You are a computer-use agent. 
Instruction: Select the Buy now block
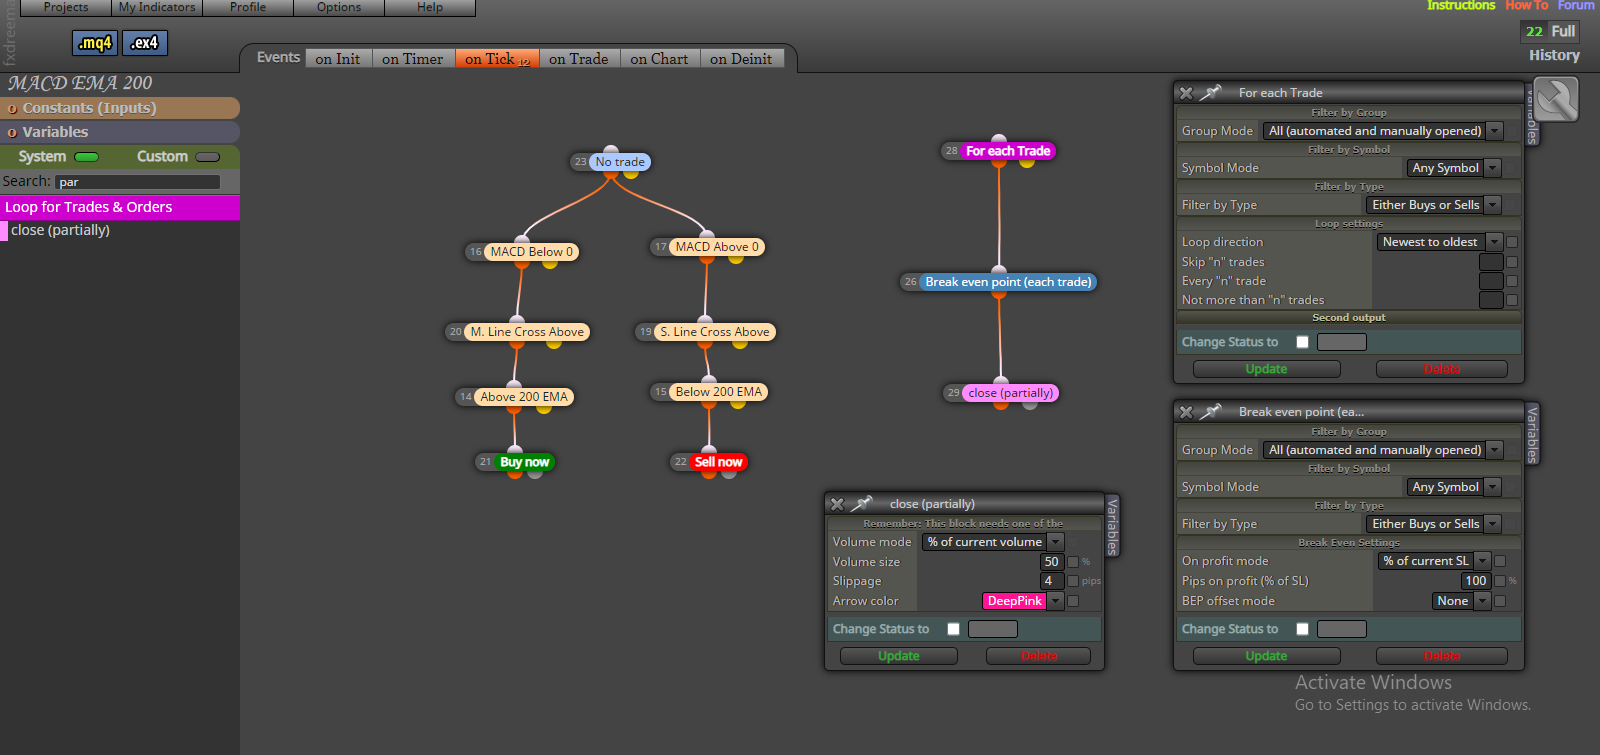click(524, 462)
